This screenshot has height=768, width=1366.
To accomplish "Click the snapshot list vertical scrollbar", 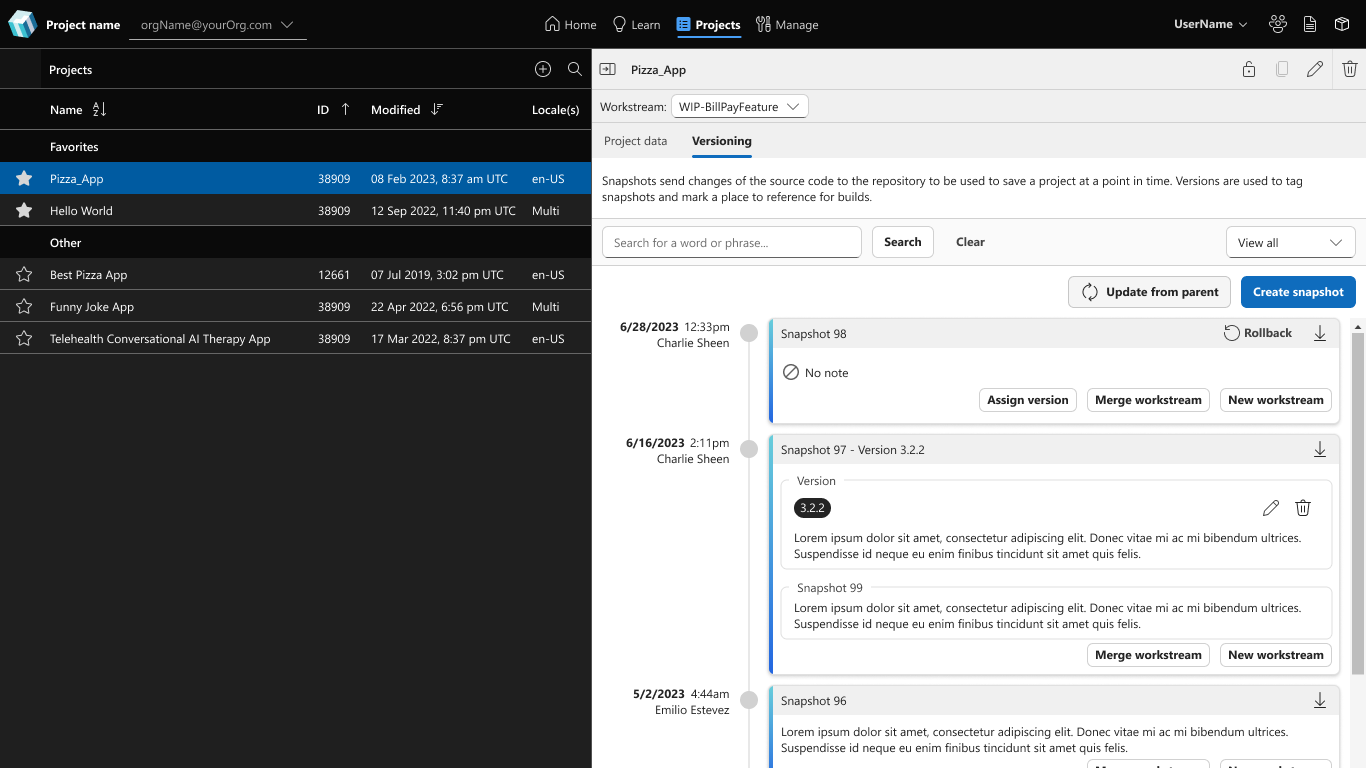I will 1358,503.
